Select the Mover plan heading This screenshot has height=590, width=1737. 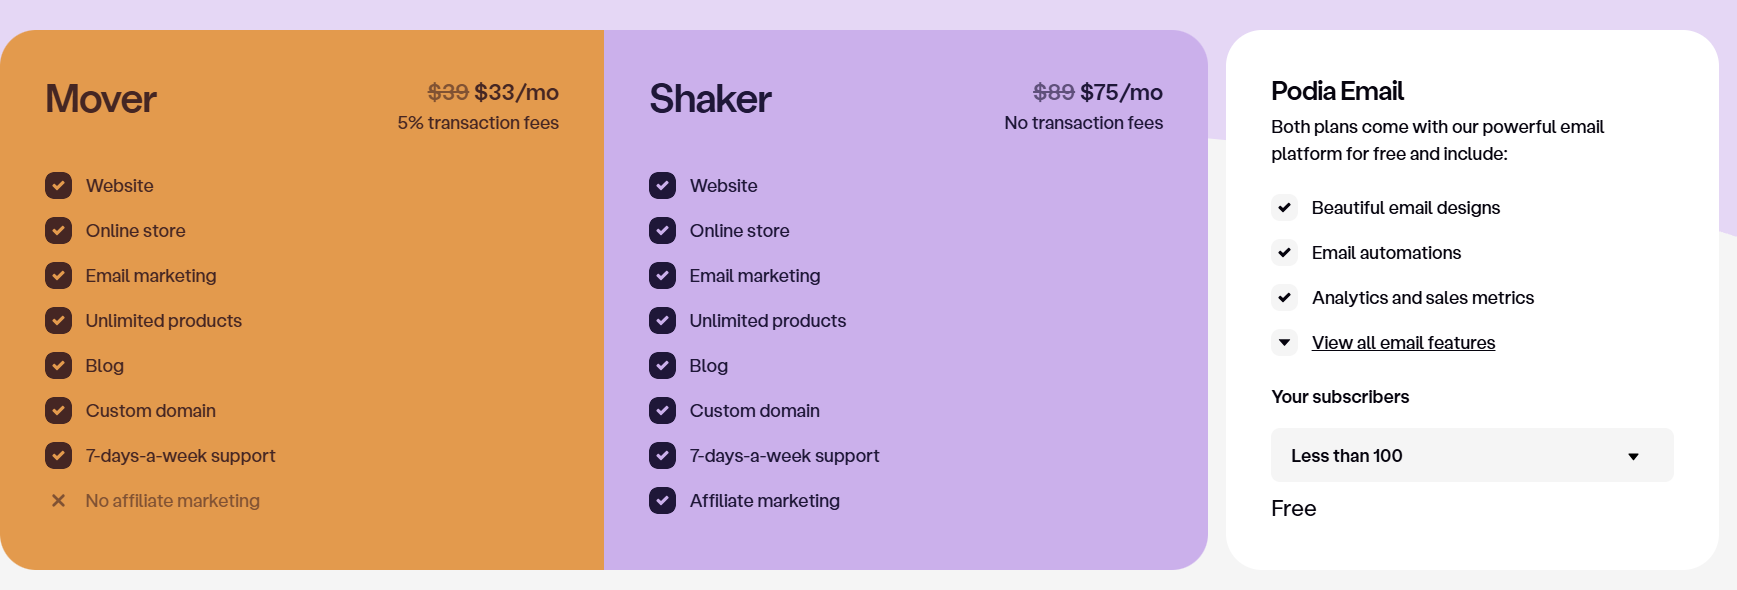pyautogui.click(x=101, y=99)
